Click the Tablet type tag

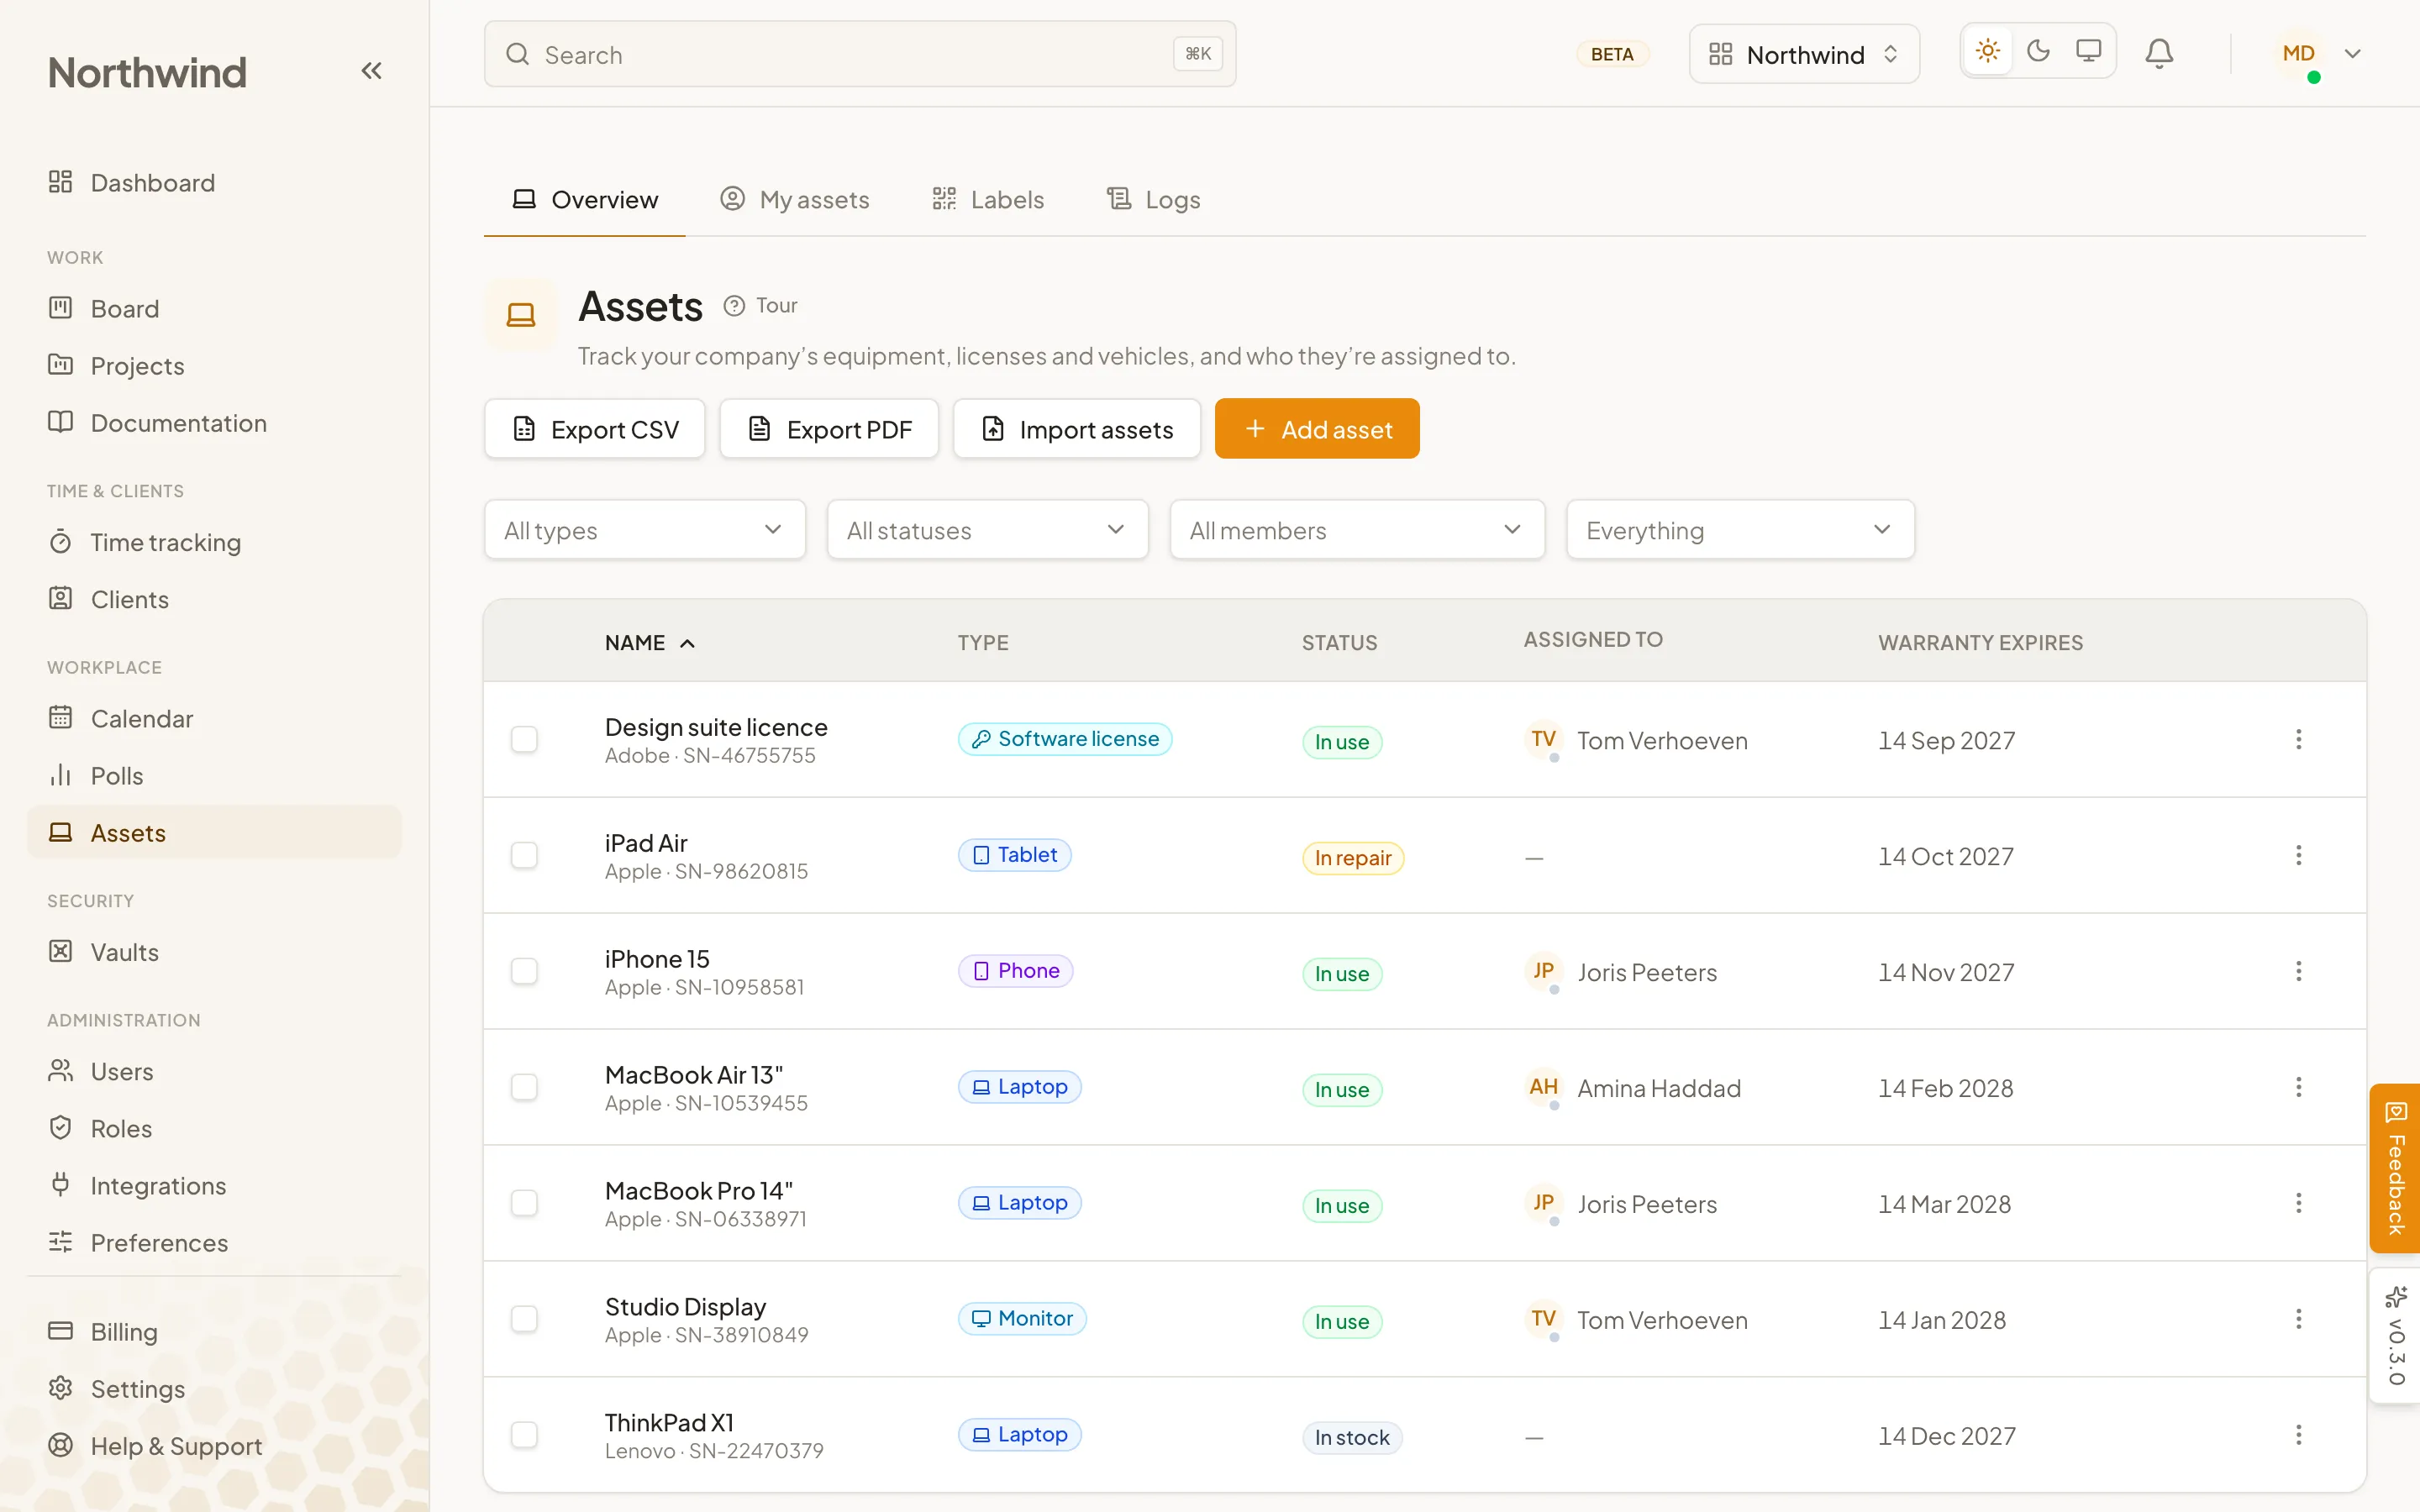[x=1015, y=855]
